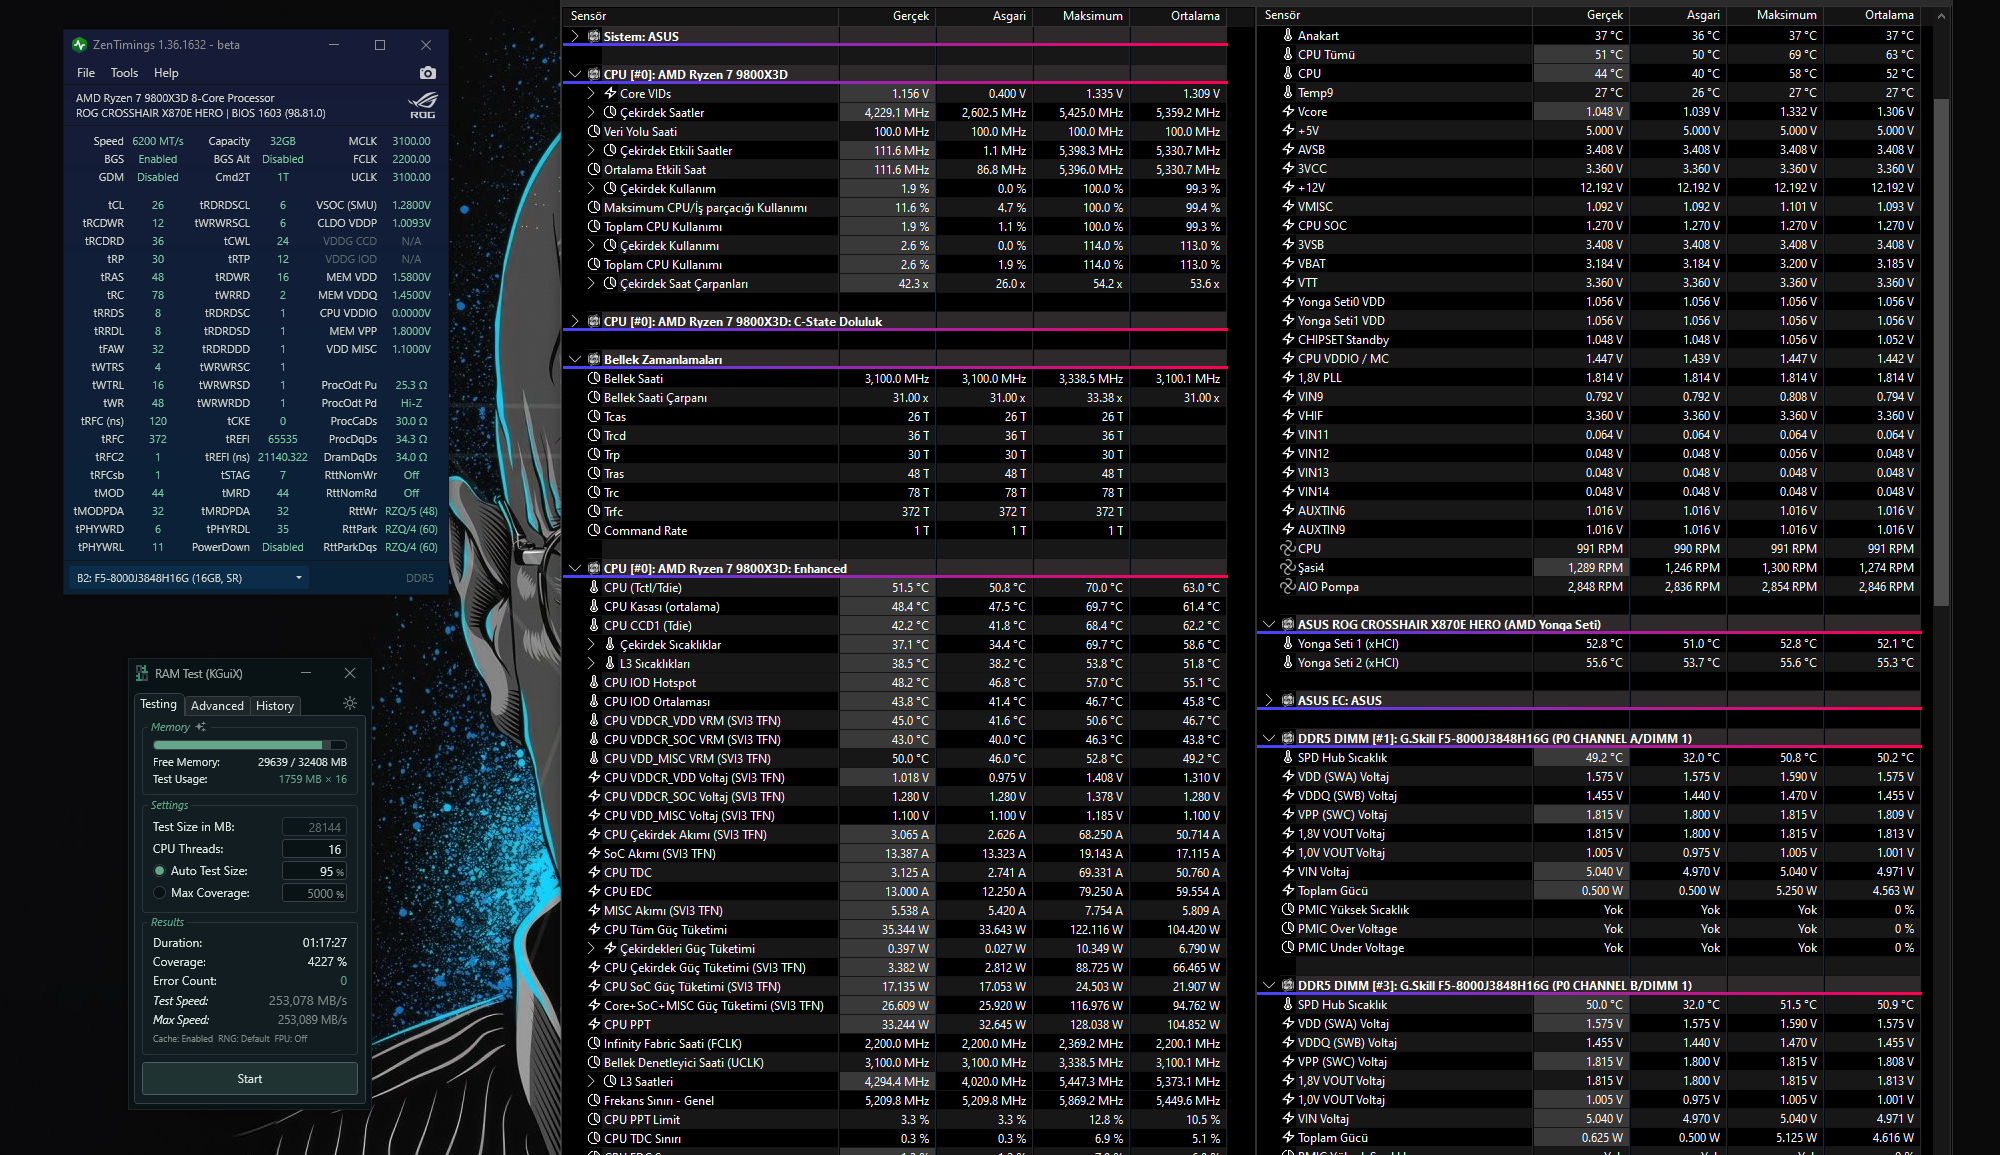The image size is (2000, 1155).
Task: Click the clock icon beside Infinity Fabric Saati (FCLK)
Action: (594, 1044)
